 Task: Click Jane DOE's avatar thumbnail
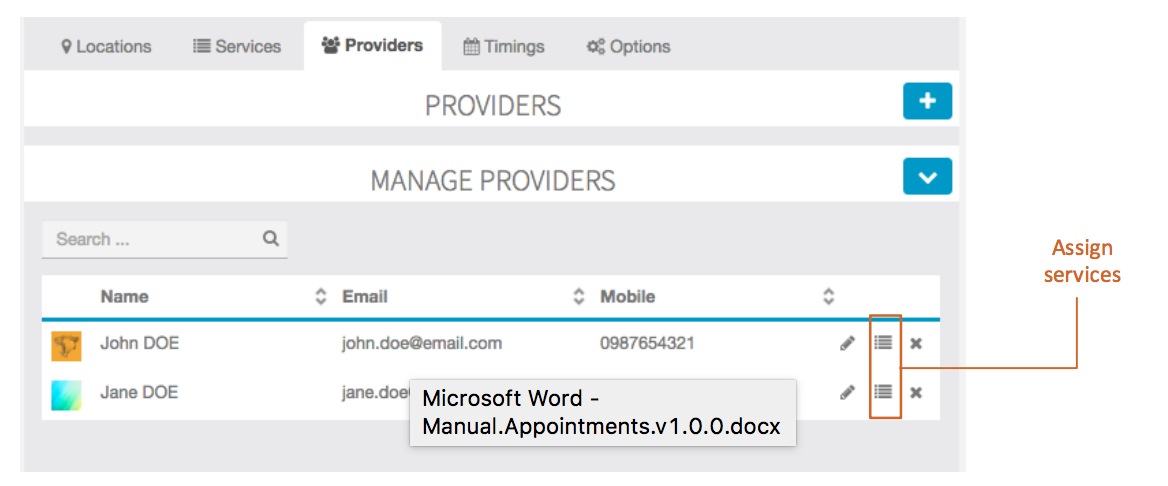click(x=66, y=395)
